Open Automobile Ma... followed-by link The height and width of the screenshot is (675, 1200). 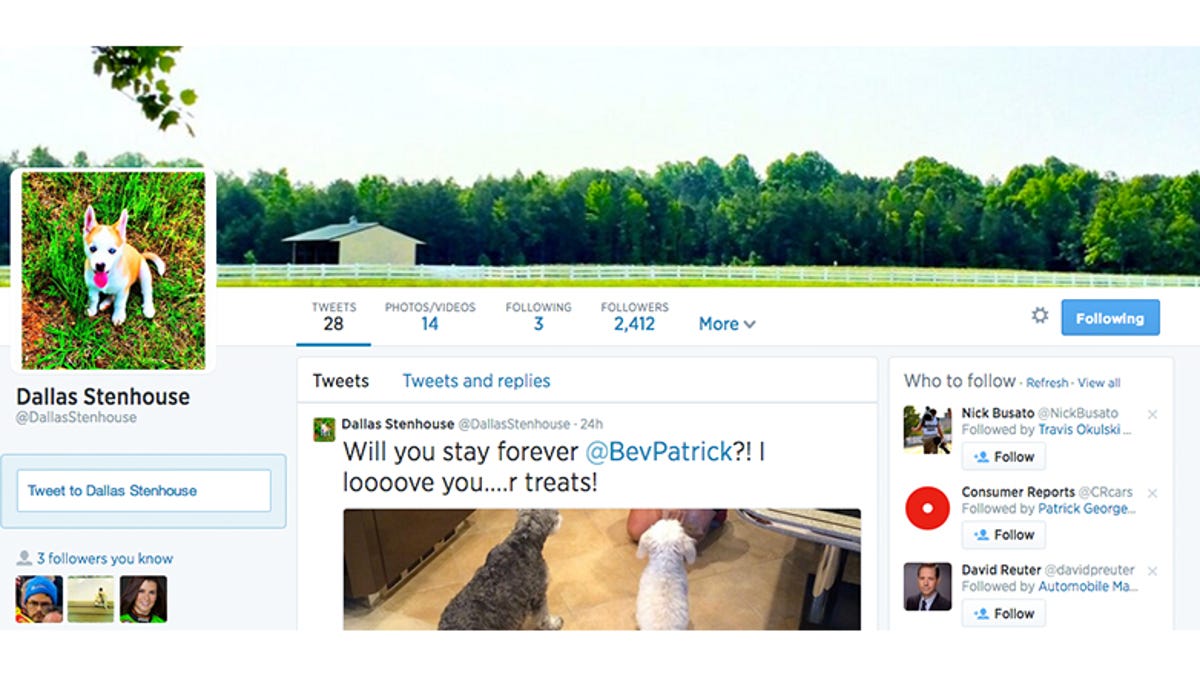[1088, 587]
